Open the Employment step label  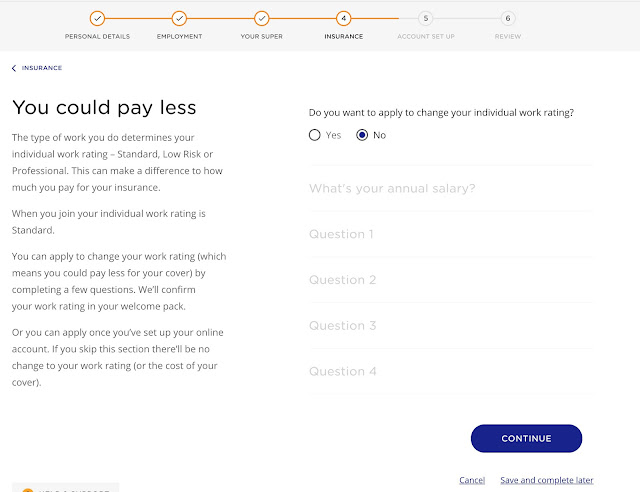click(x=179, y=36)
